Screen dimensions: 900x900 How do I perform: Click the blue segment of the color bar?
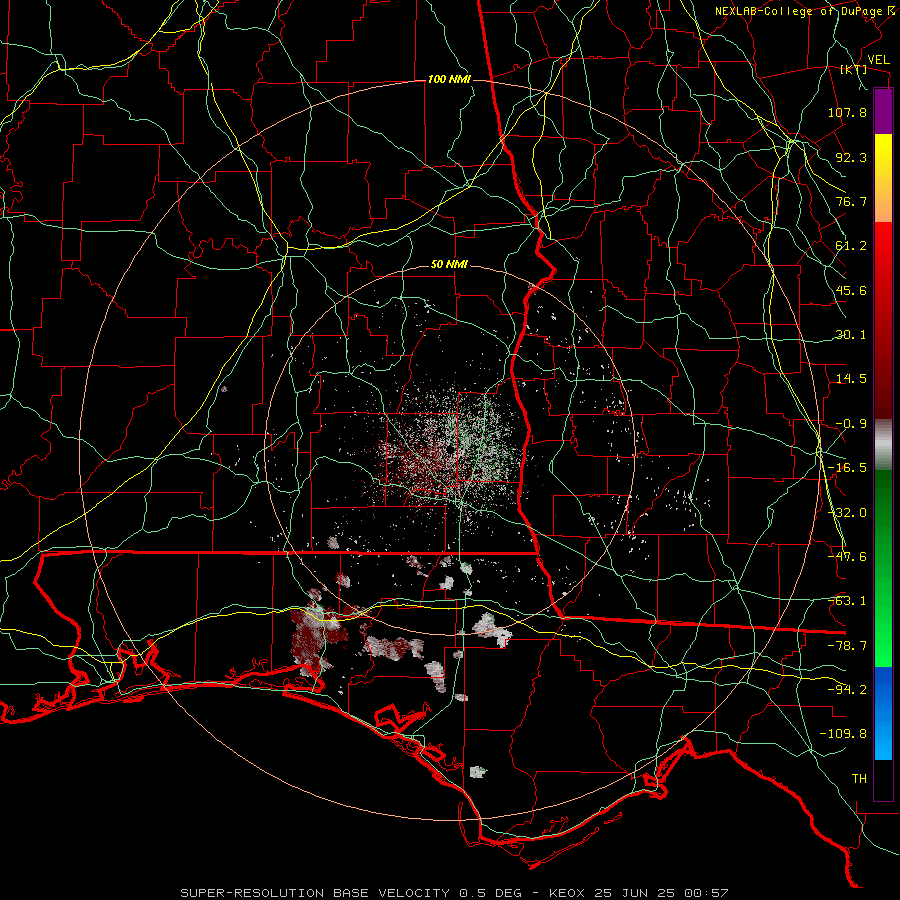[883, 713]
